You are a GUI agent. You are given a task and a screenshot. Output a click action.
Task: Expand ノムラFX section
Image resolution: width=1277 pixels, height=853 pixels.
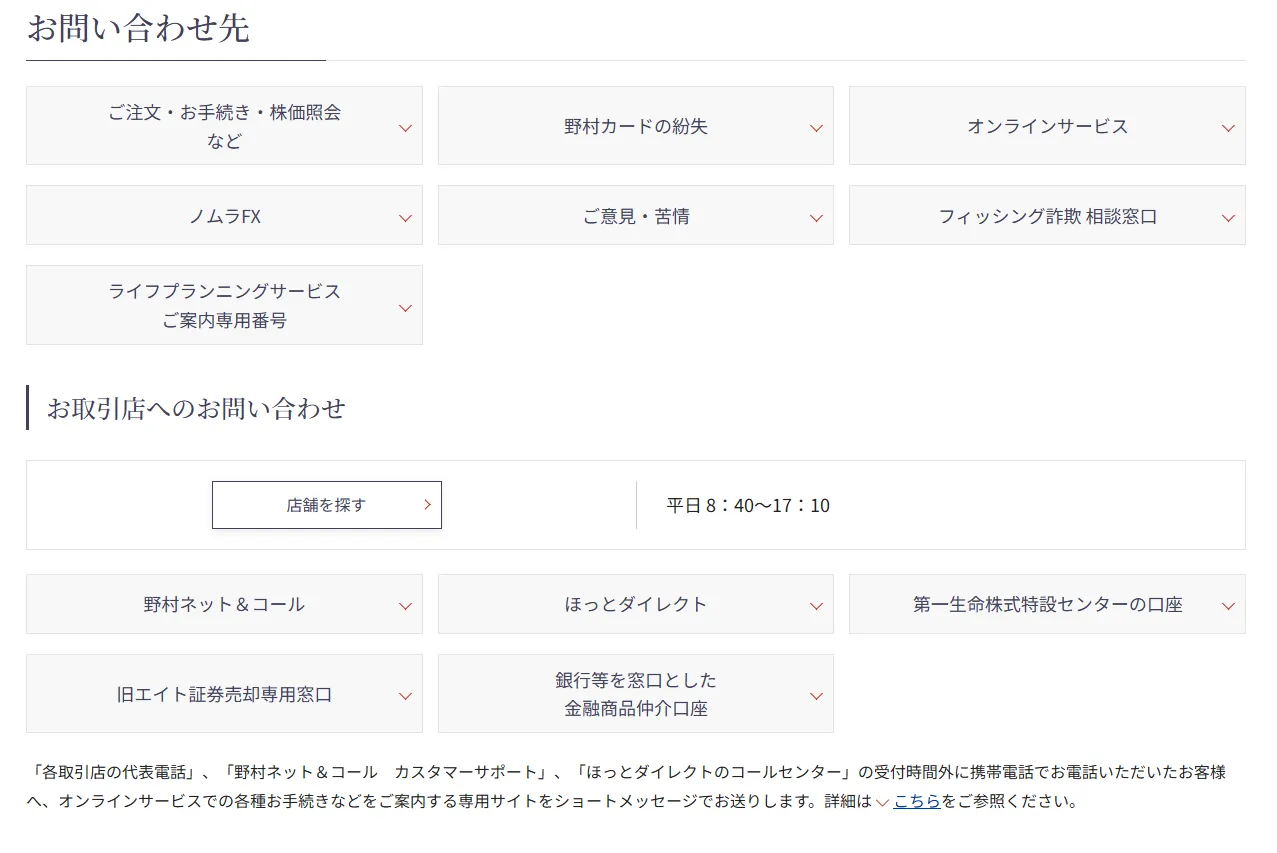point(224,215)
